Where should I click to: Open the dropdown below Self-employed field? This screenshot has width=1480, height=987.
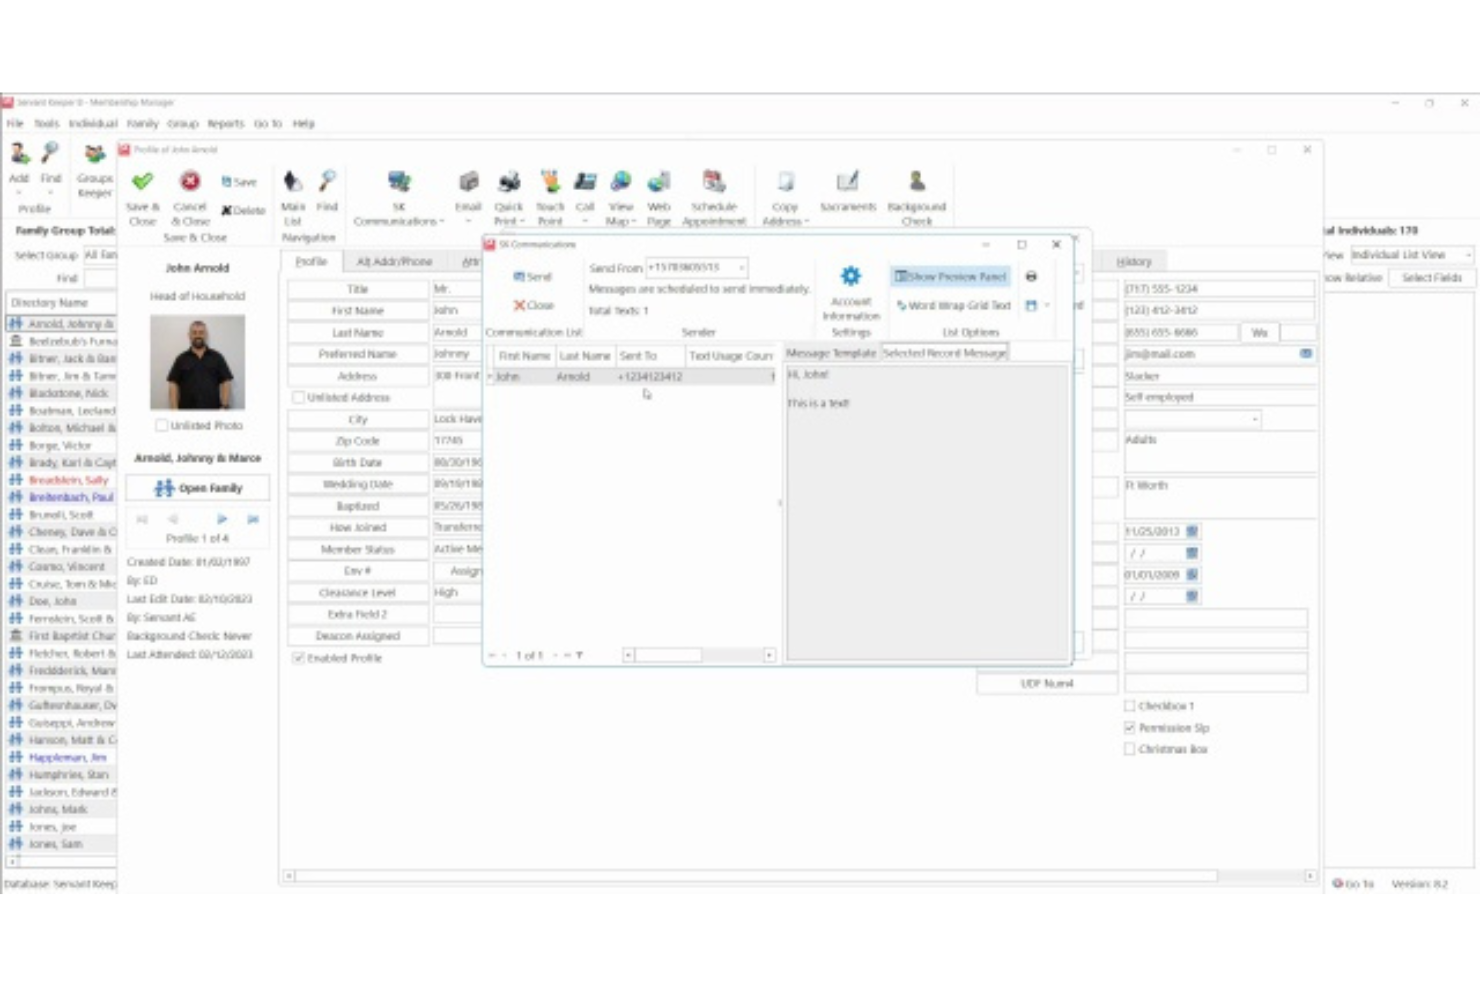pyautogui.click(x=1254, y=419)
